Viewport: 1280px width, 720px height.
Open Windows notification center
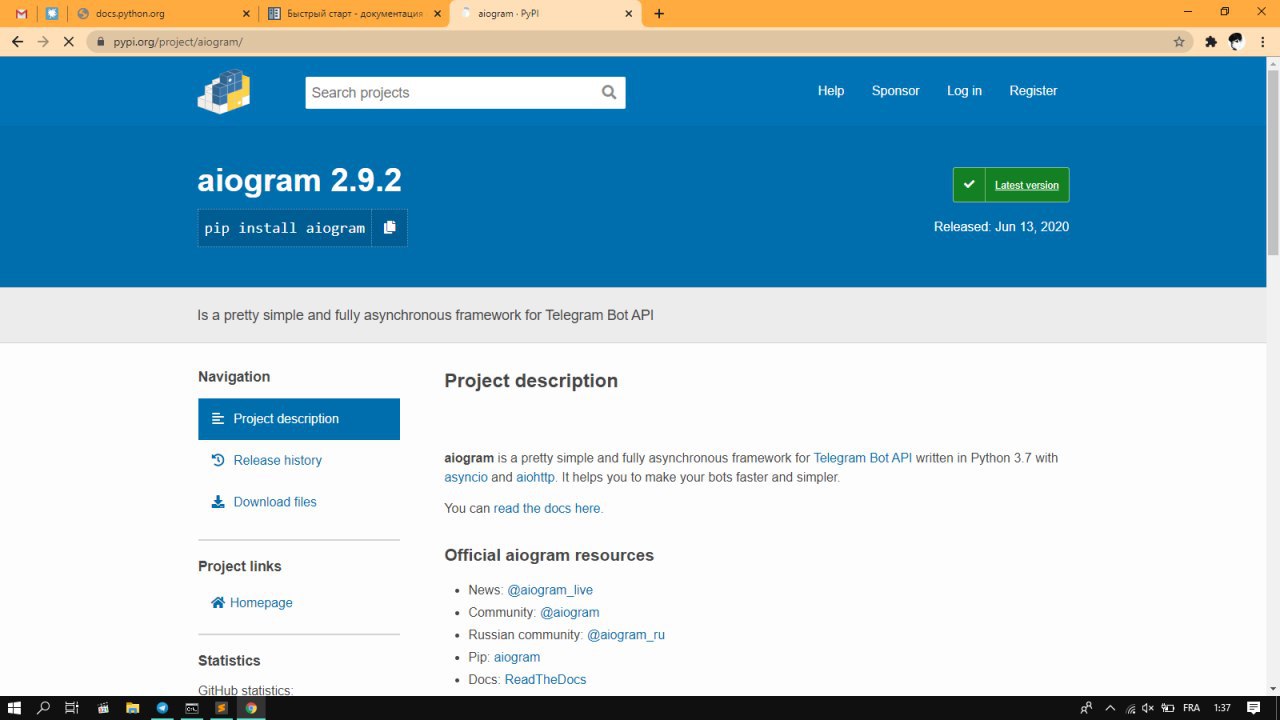coord(1254,708)
